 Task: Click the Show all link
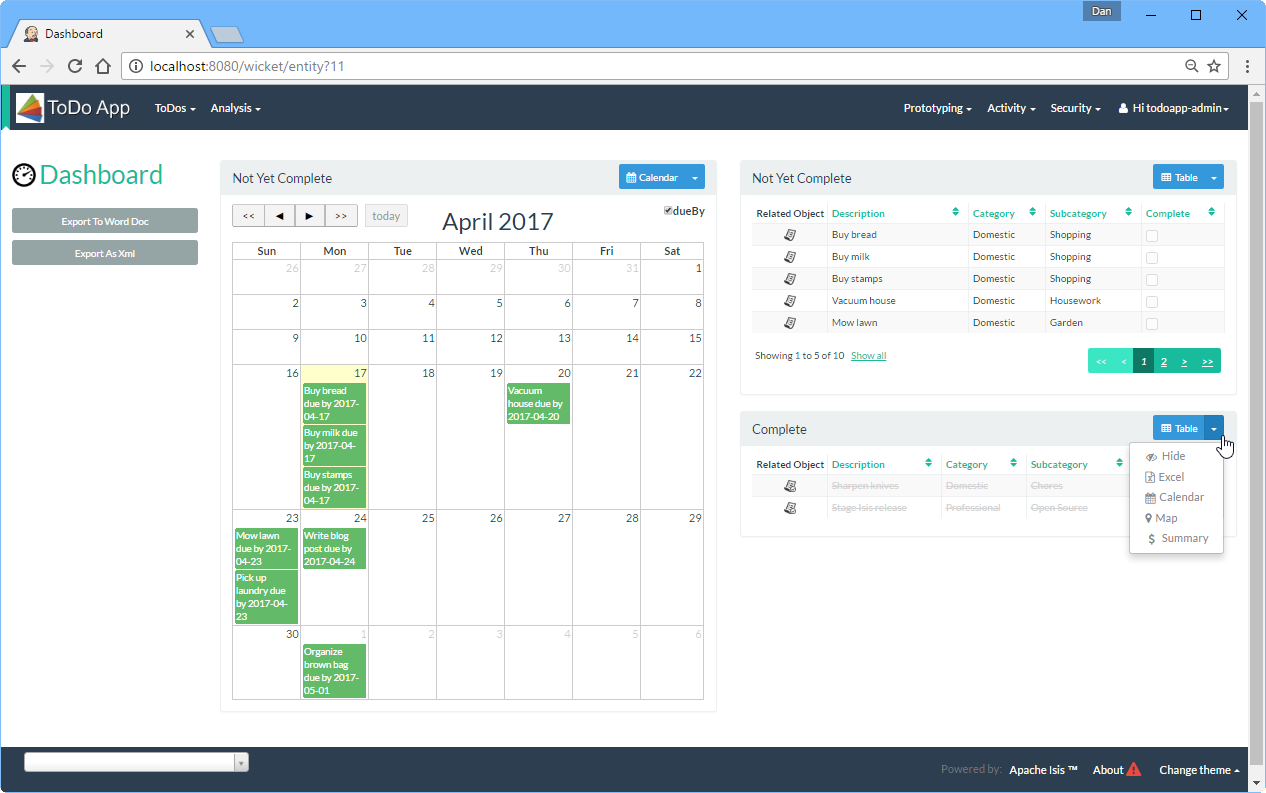click(x=868, y=356)
